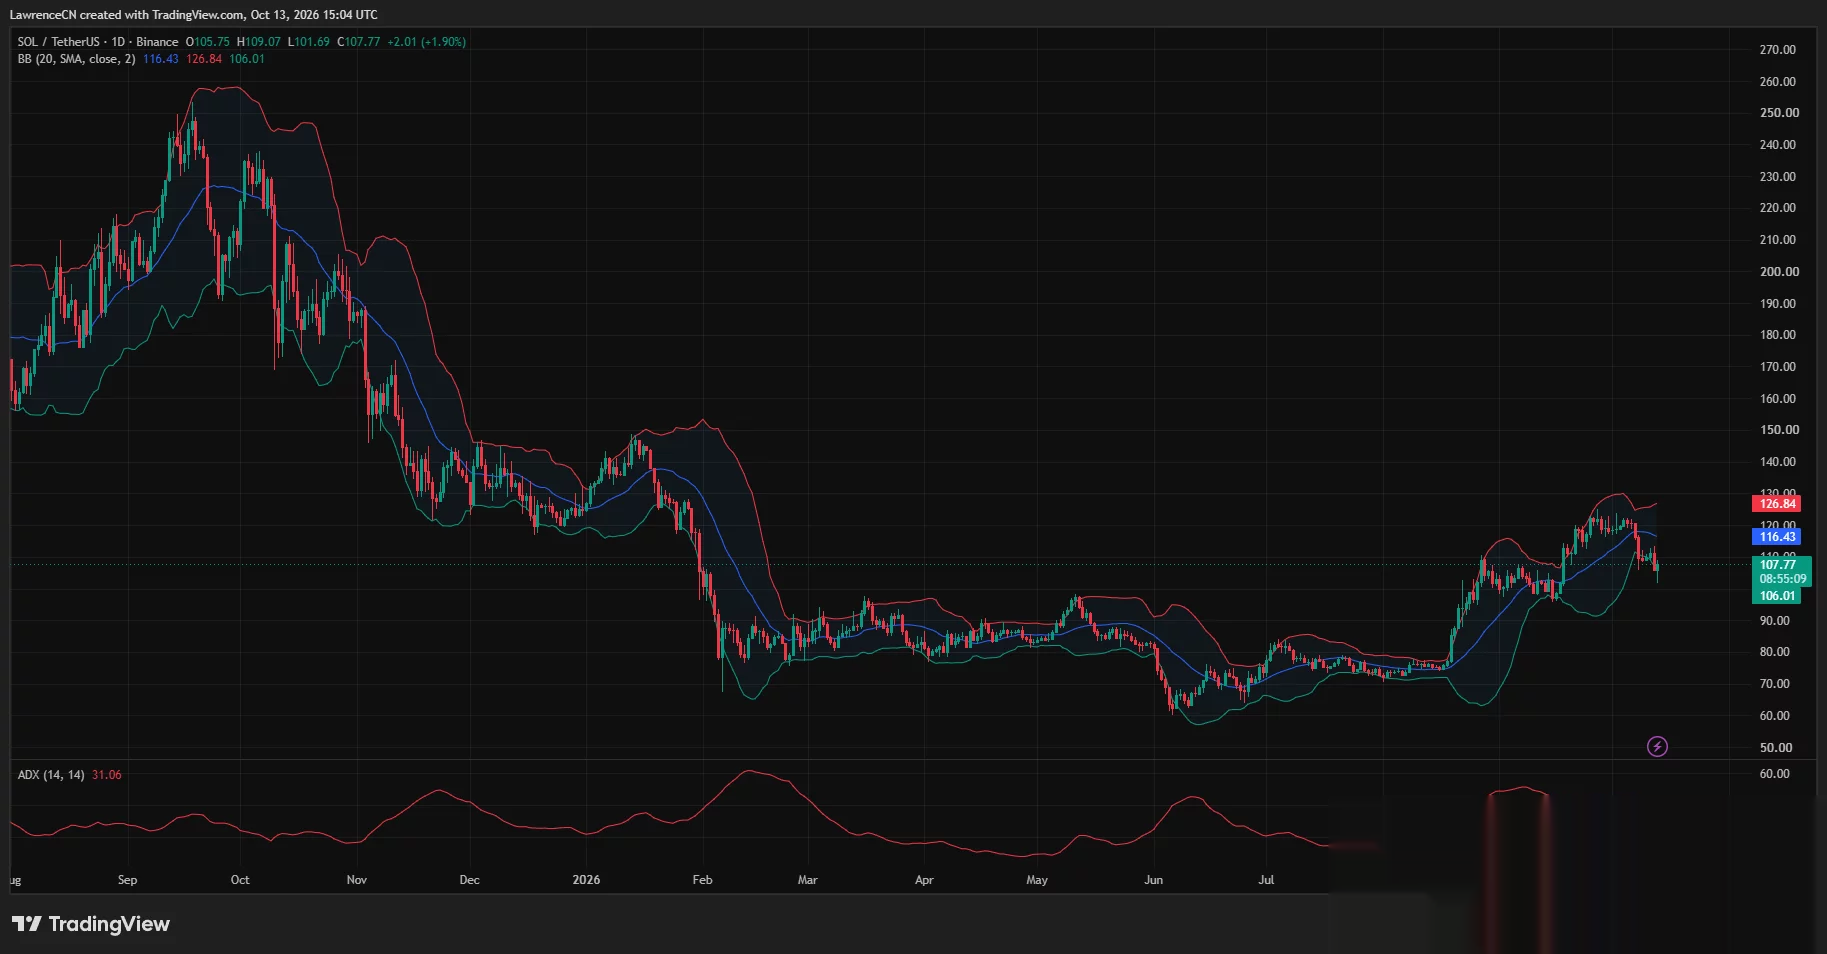The image size is (1827, 954).
Task: Click the 150.00 price axis label
Action: point(1778,430)
